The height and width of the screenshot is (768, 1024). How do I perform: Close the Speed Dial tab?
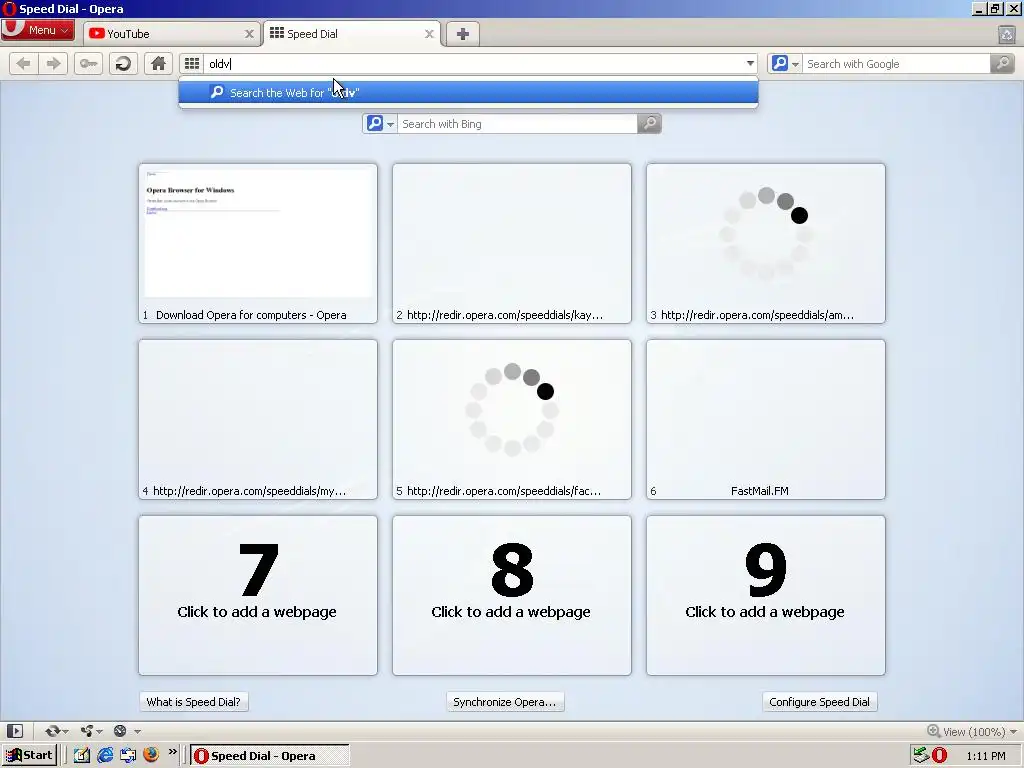pyautogui.click(x=429, y=34)
